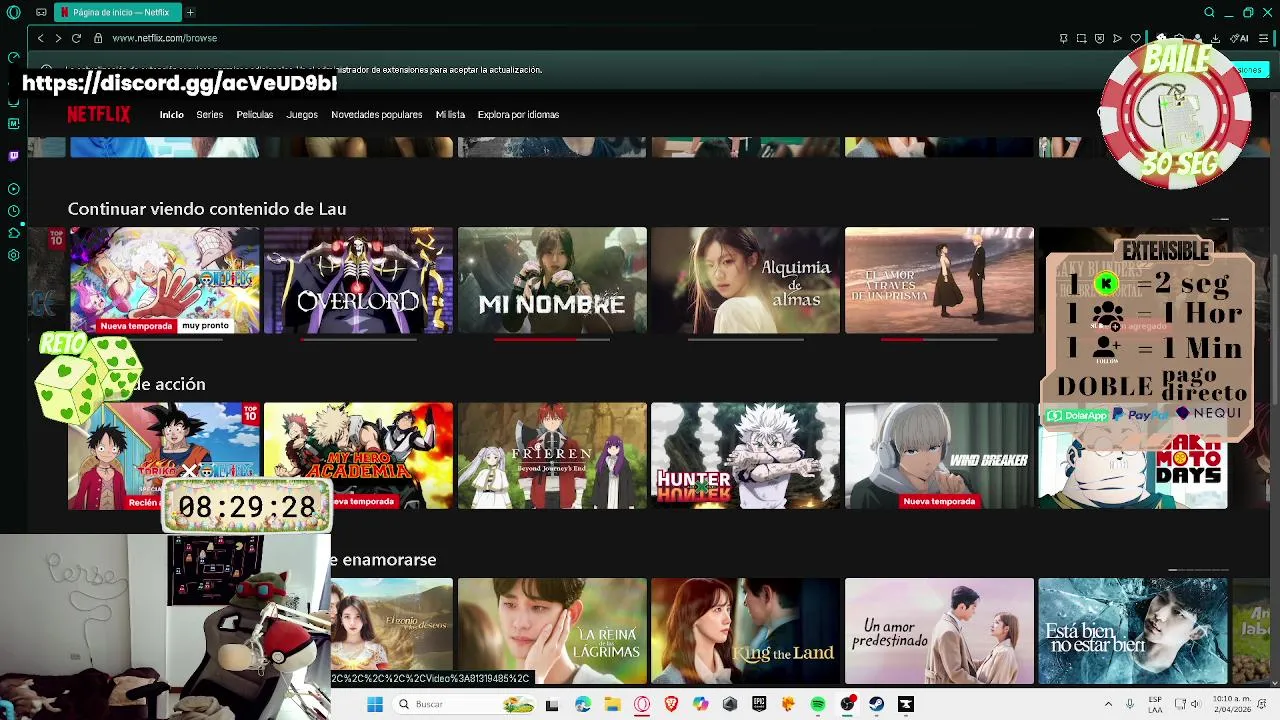The width and height of the screenshot is (1280, 720).
Task: Open History from the Opera sidebar
Action: click(13, 211)
